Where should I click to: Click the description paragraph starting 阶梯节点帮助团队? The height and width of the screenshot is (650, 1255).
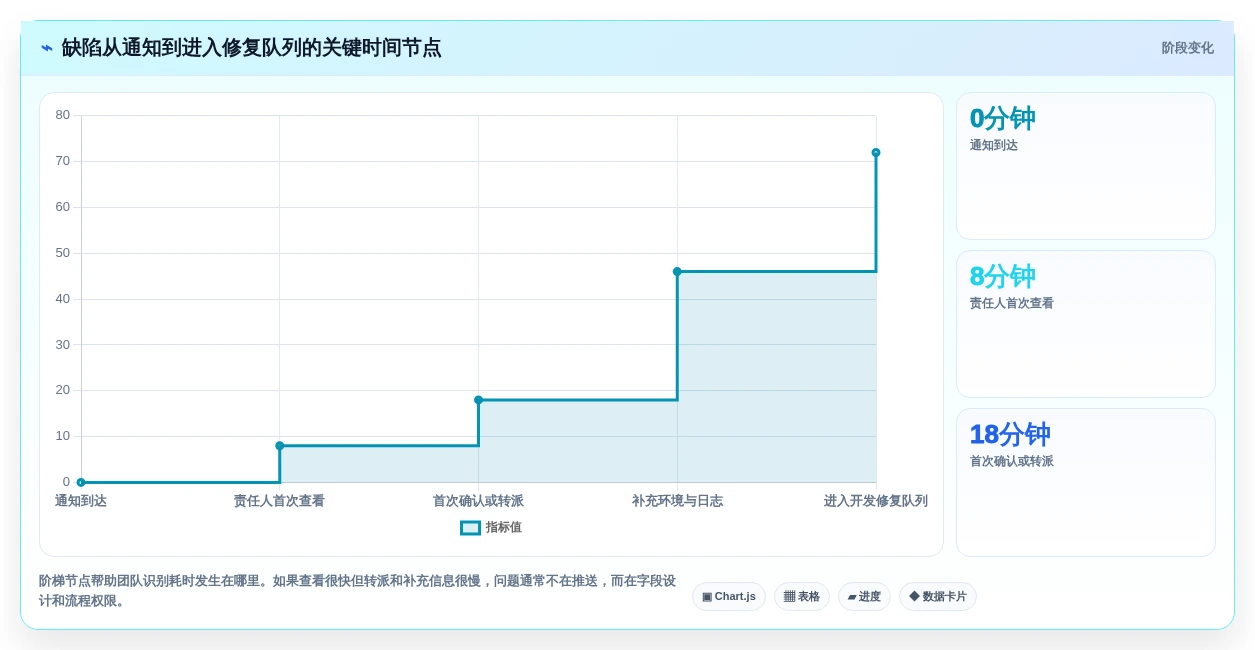(357, 591)
